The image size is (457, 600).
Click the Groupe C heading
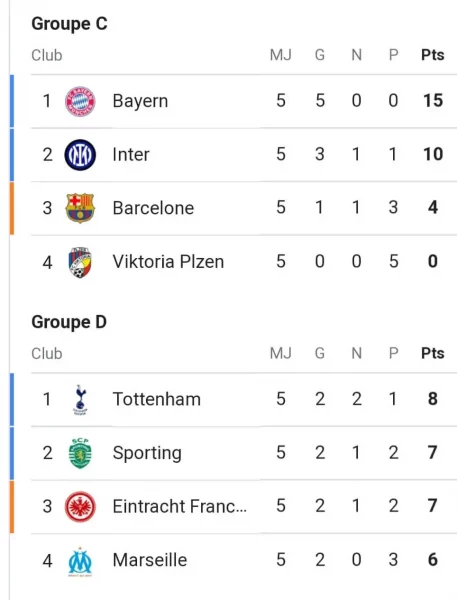coord(69,24)
